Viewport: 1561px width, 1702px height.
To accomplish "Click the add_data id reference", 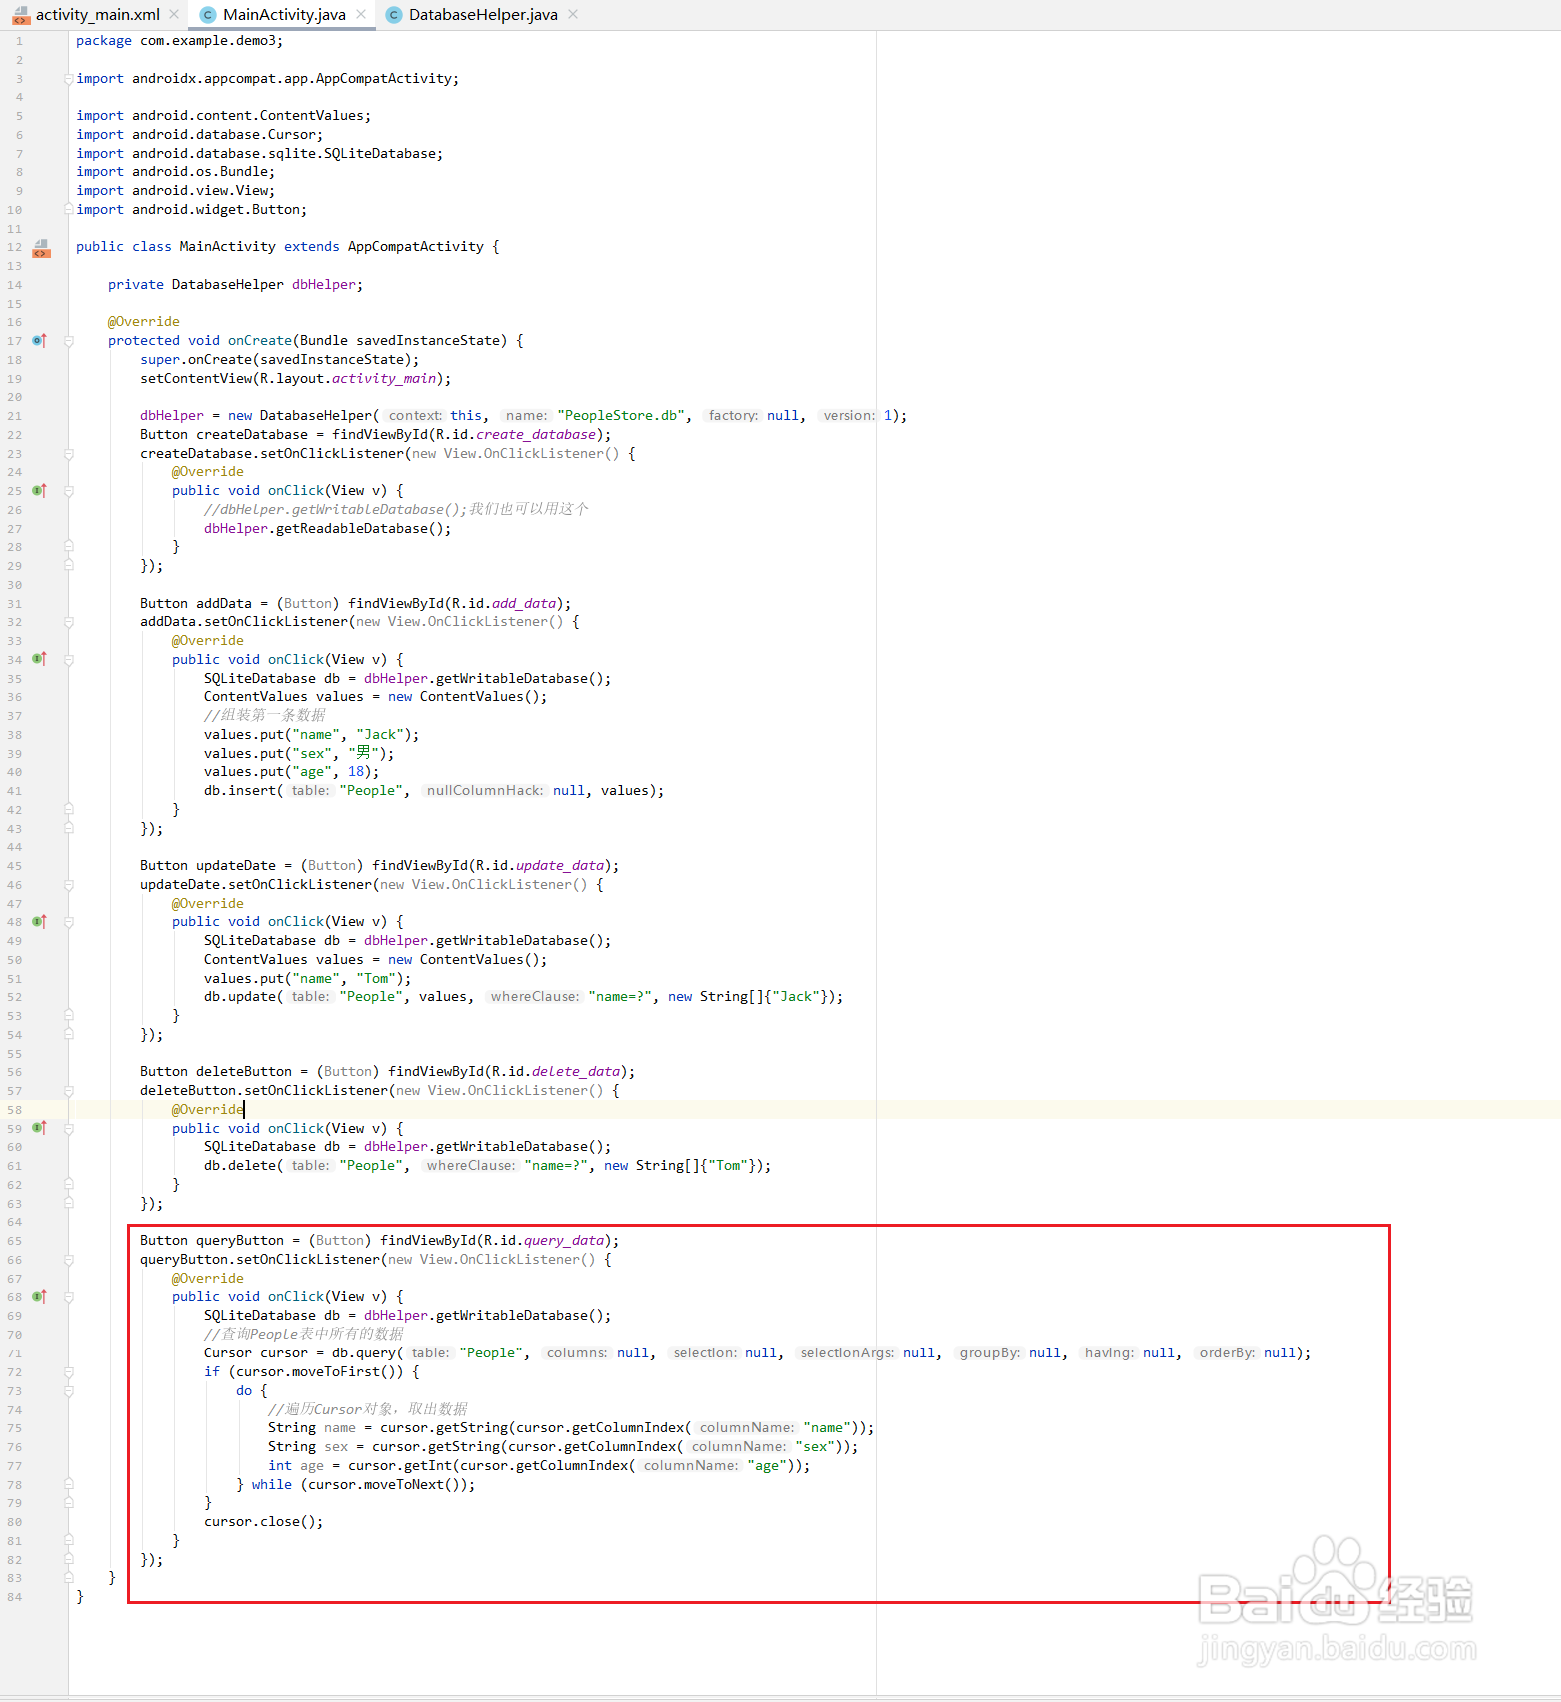I will click(x=524, y=604).
